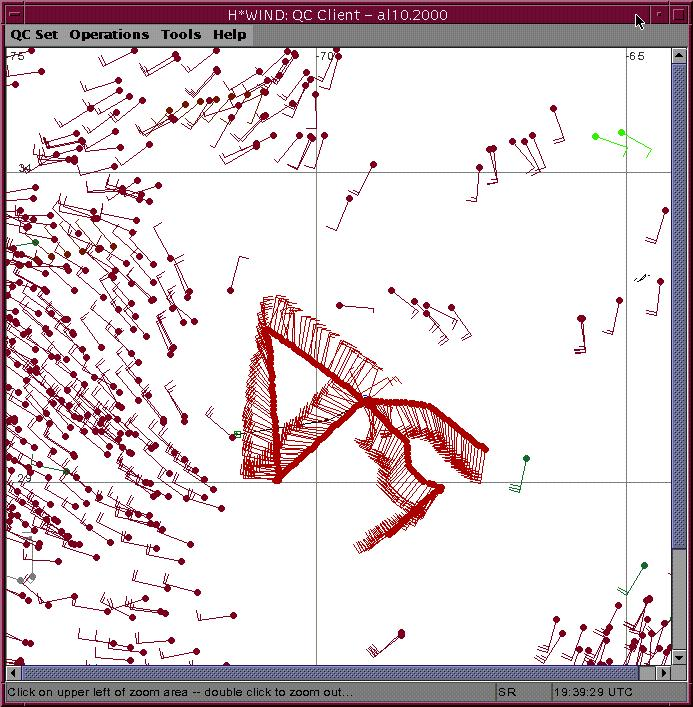
Task: Open the QC Set menu
Action: pos(34,34)
